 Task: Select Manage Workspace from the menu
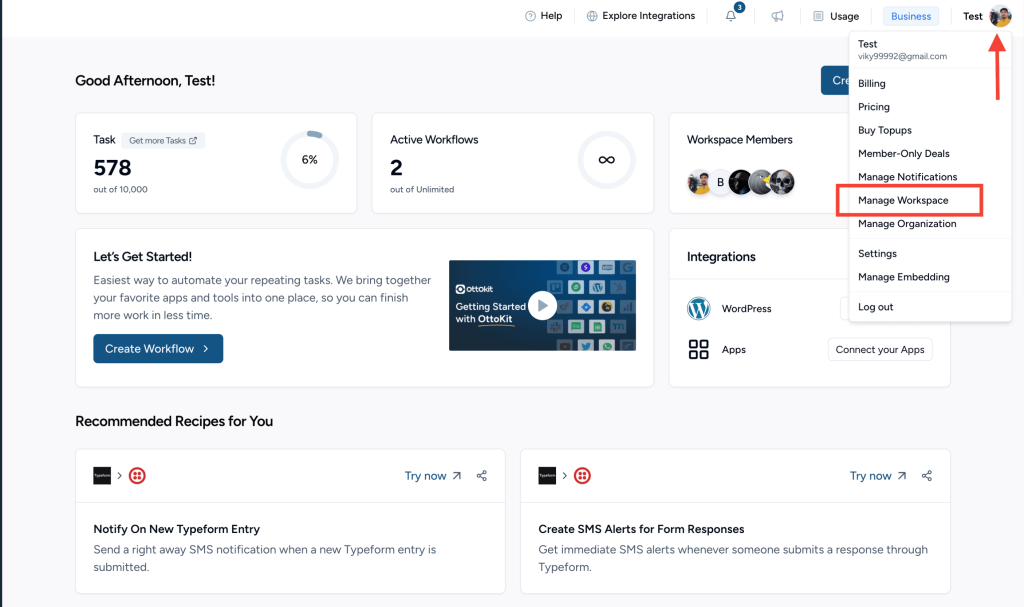pos(903,201)
